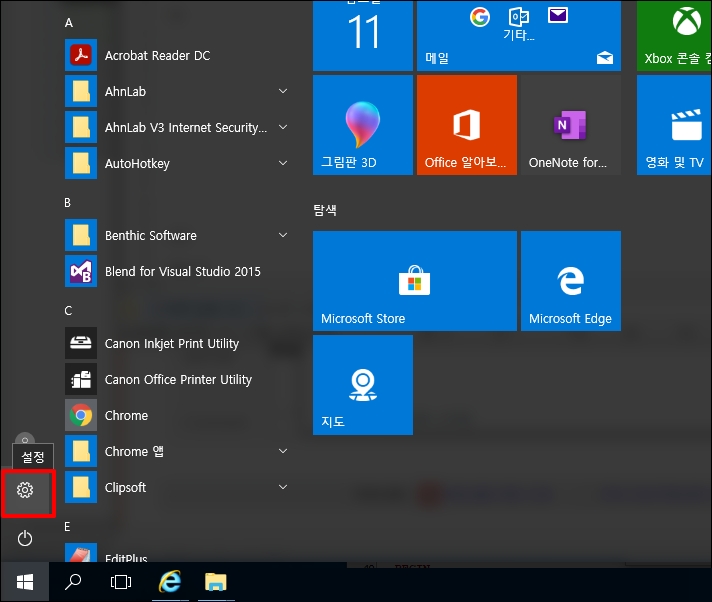
Task: Expand the AhnLab folder chevron
Action: [283, 91]
